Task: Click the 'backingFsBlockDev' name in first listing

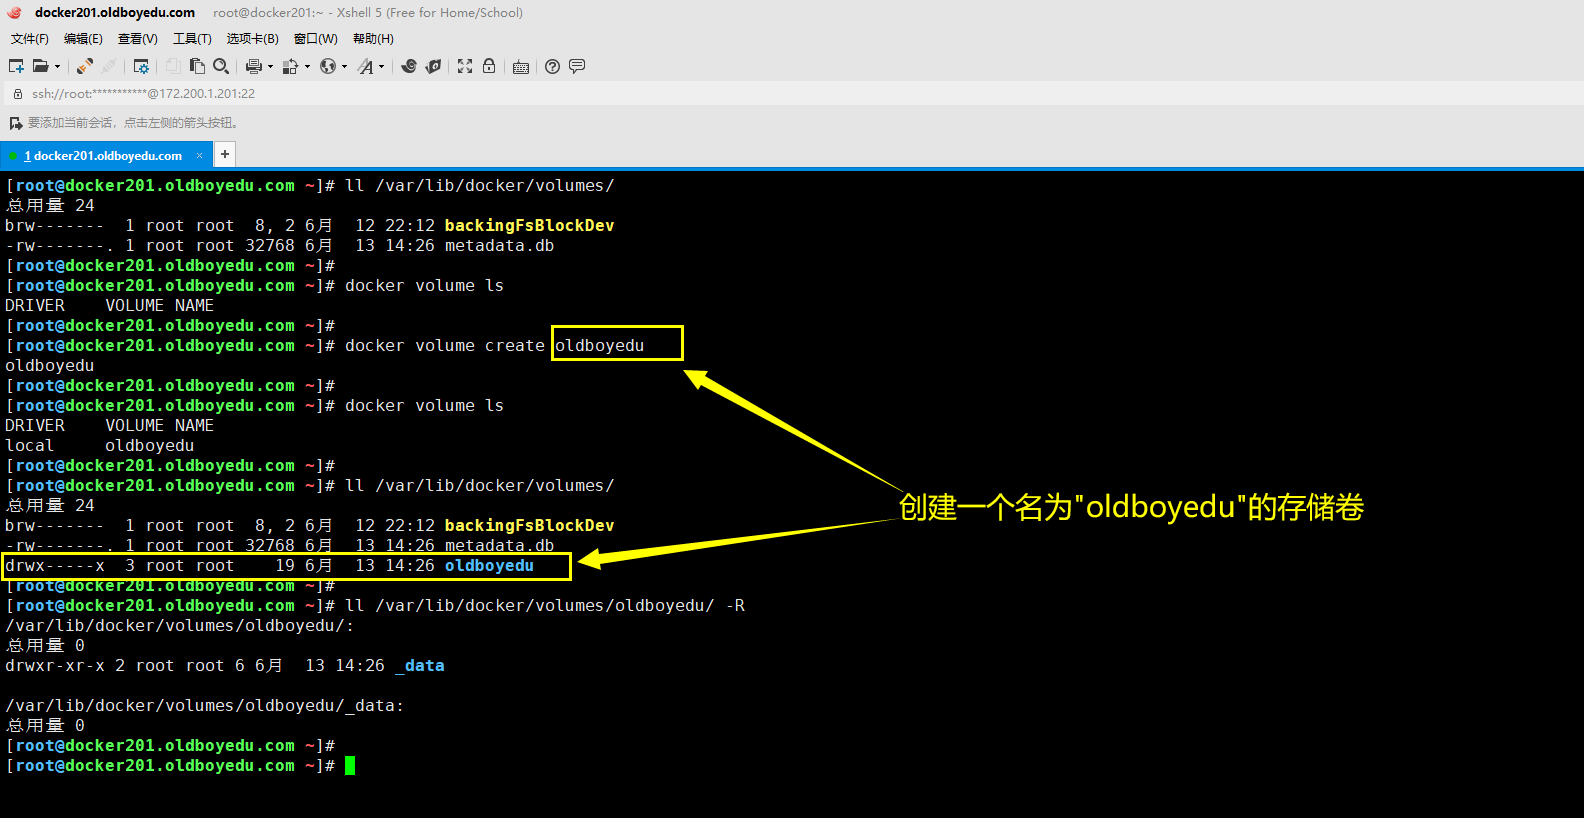Action: coord(529,226)
